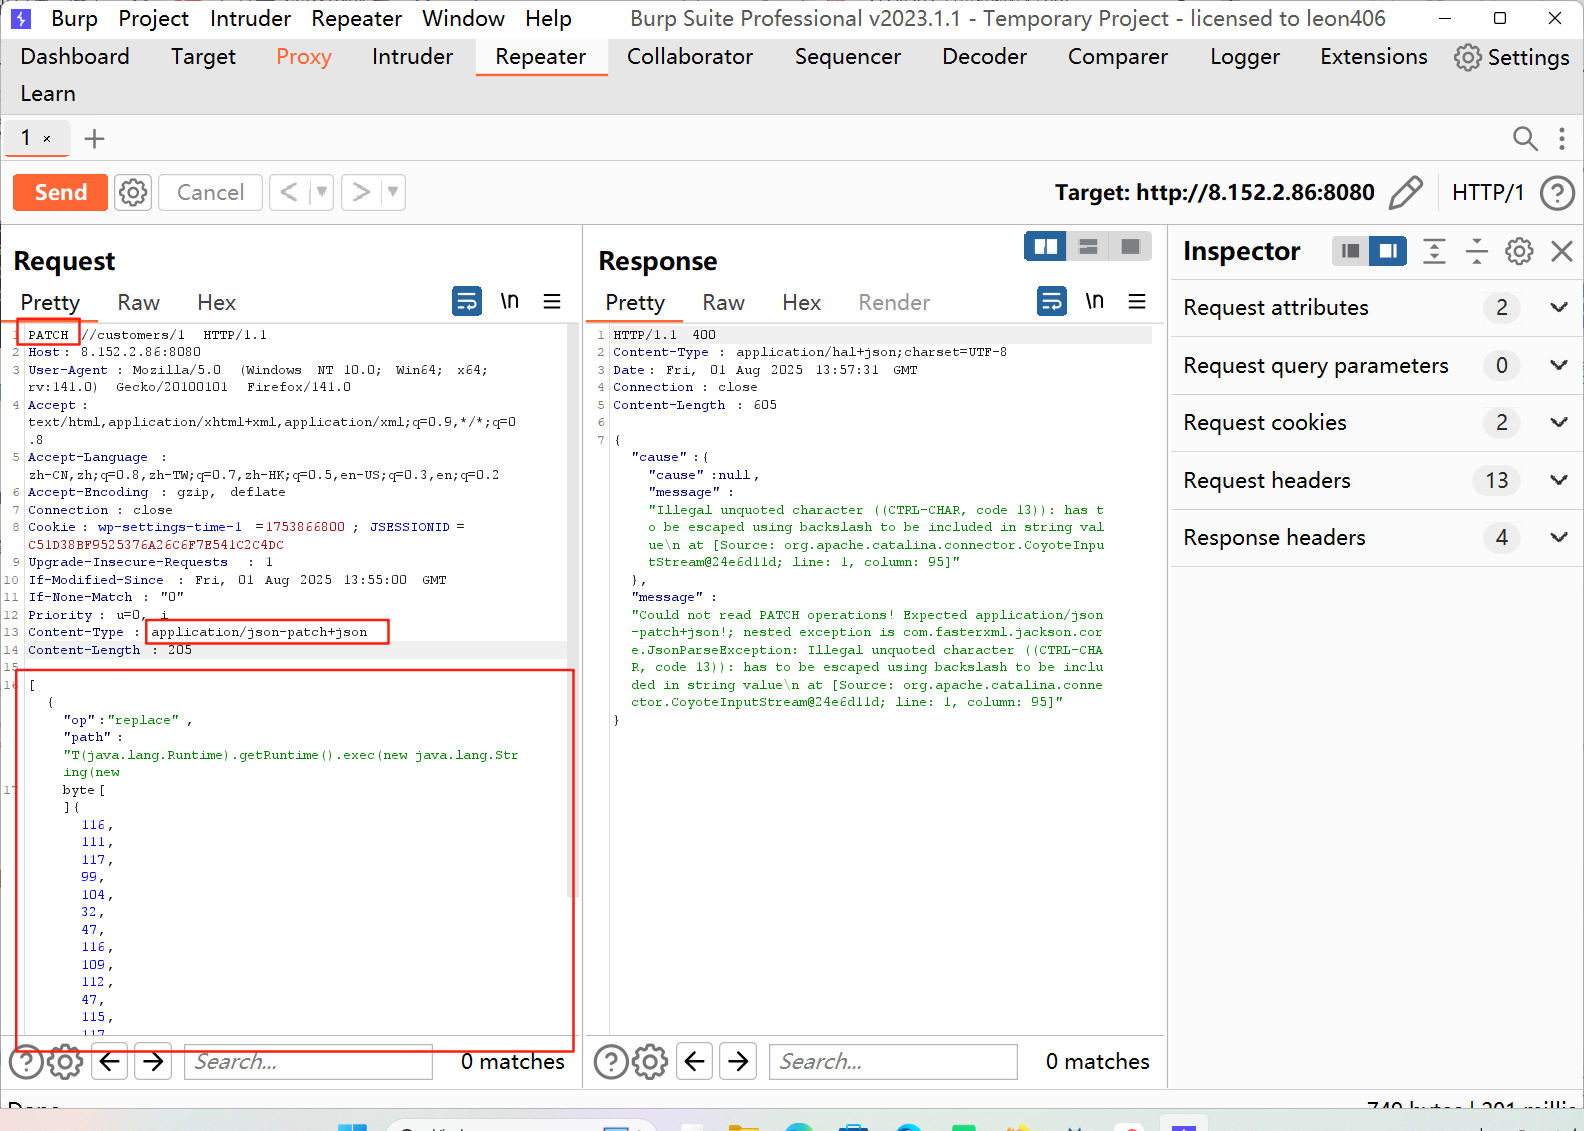Focus the response search field

point(893,1062)
